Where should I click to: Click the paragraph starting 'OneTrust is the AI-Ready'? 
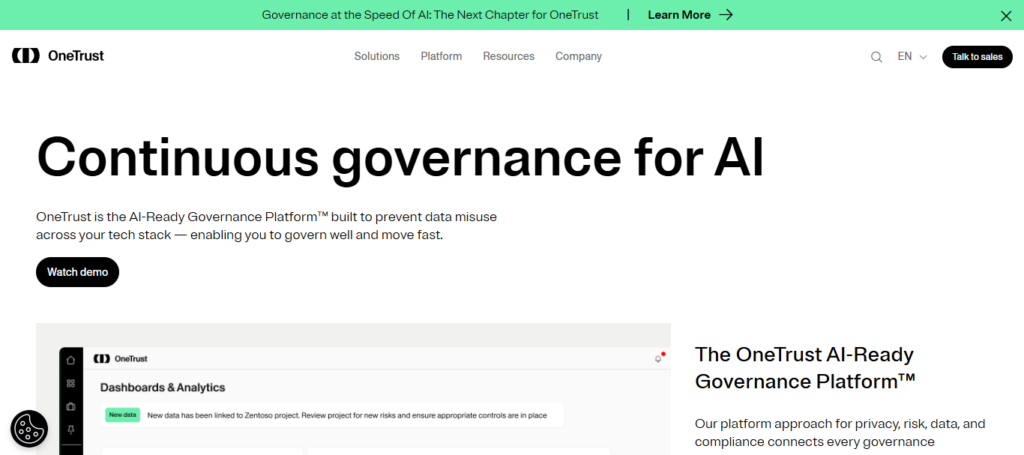[266, 226]
